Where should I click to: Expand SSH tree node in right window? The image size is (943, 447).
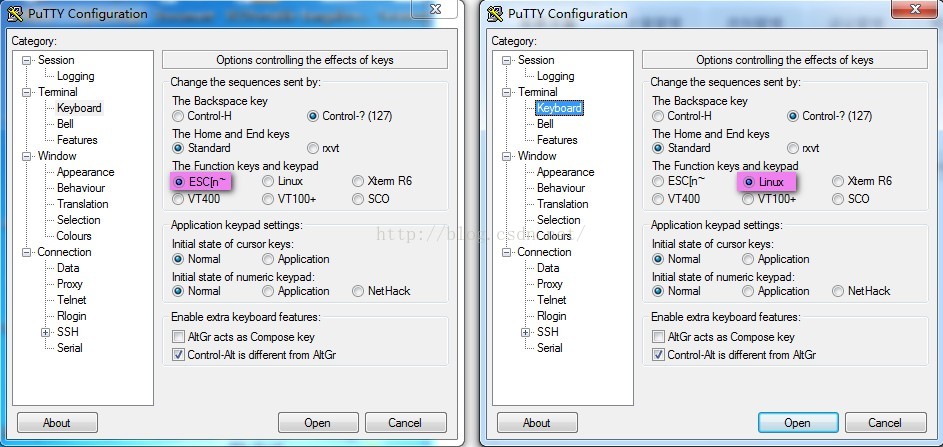(526, 332)
